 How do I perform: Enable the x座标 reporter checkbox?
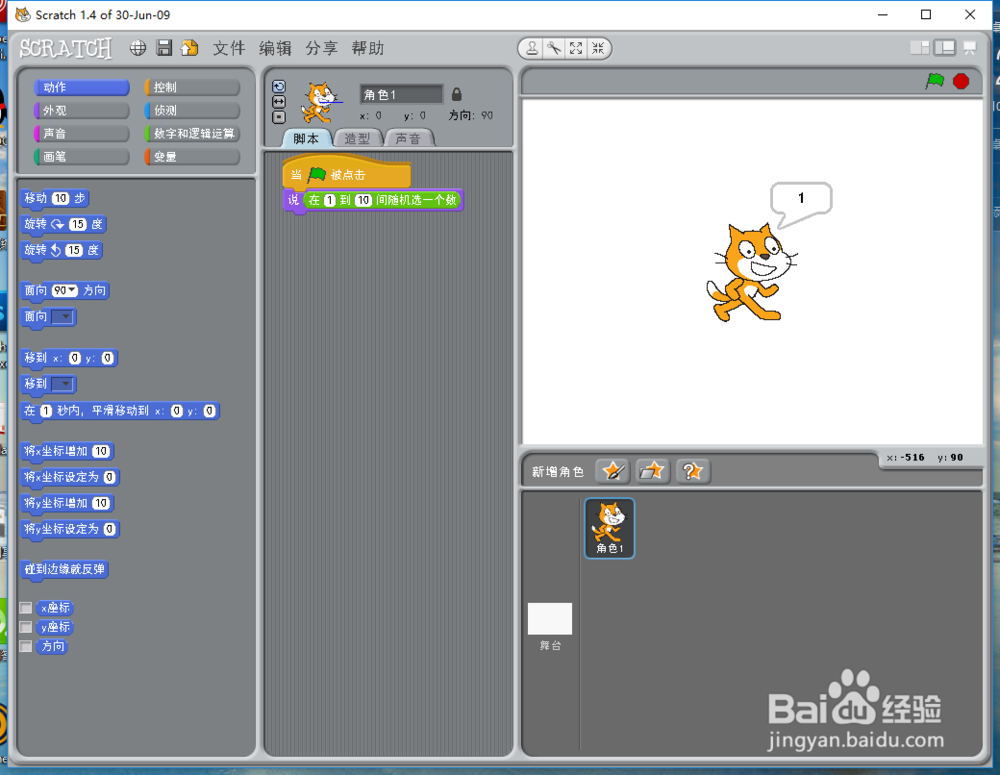point(25,607)
